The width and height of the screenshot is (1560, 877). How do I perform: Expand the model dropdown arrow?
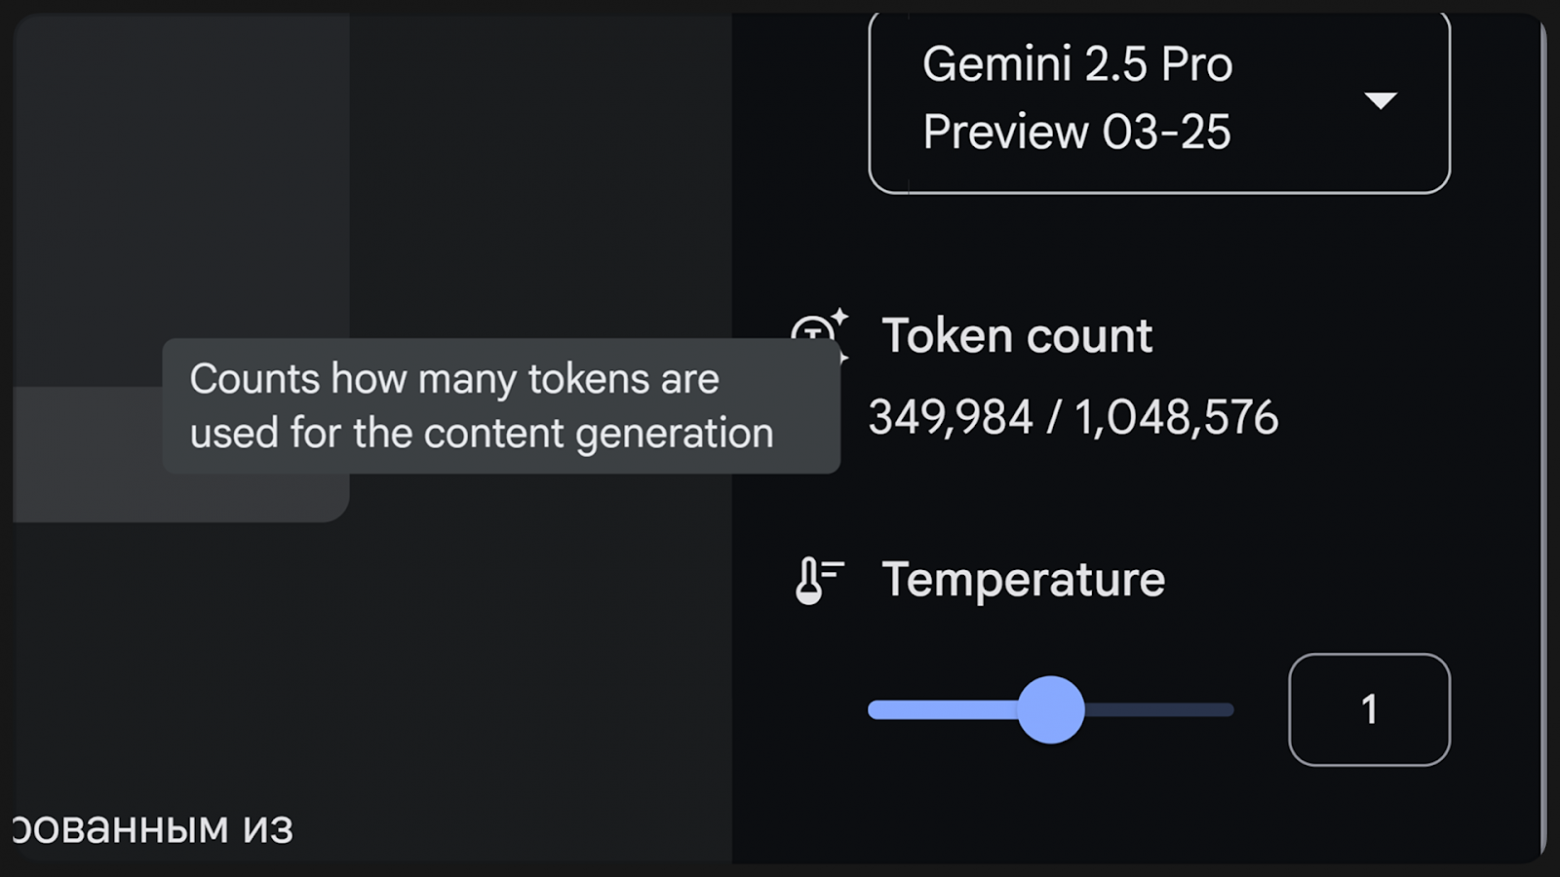point(1380,100)
